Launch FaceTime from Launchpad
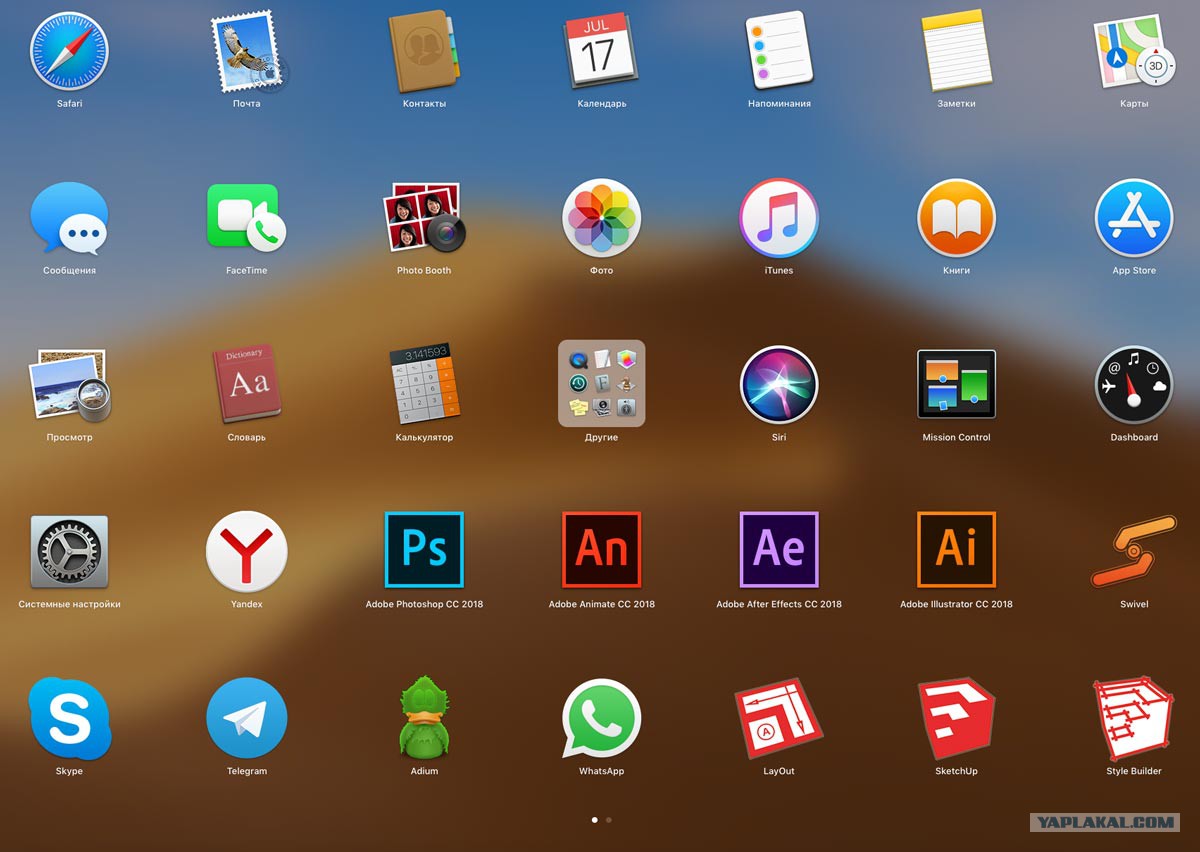This screenshot has width=1200, height=852. click(247, 218)
